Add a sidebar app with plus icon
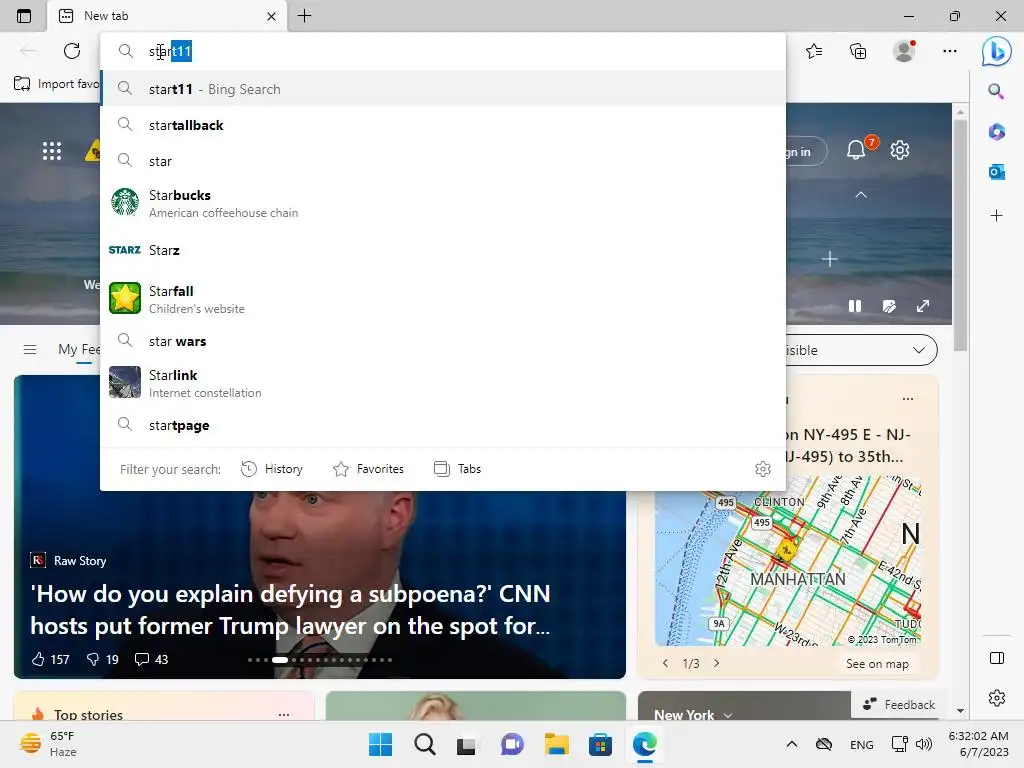Screen dimensions: 1024x768 coord(996,216)
